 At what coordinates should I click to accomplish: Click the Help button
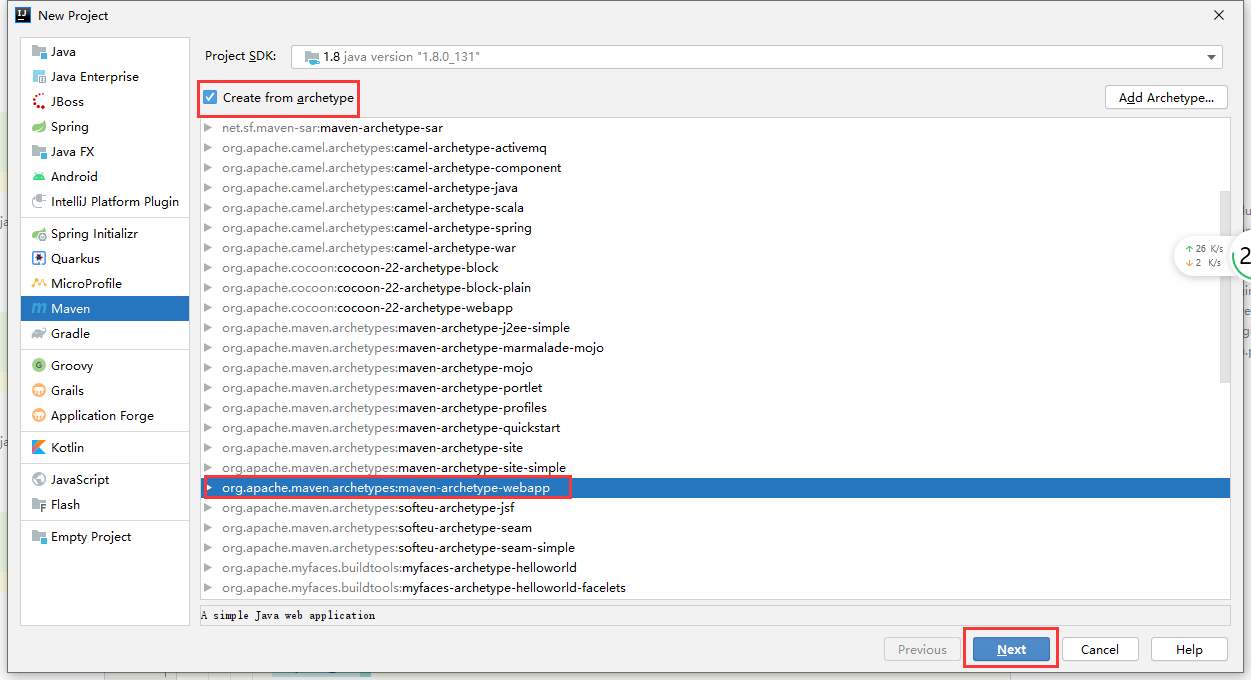1189,649
